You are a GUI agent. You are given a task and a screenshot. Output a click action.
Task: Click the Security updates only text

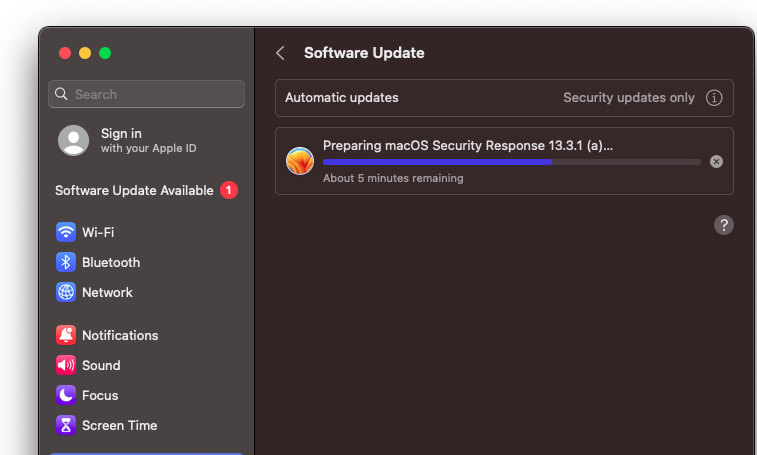click(628, 98)
